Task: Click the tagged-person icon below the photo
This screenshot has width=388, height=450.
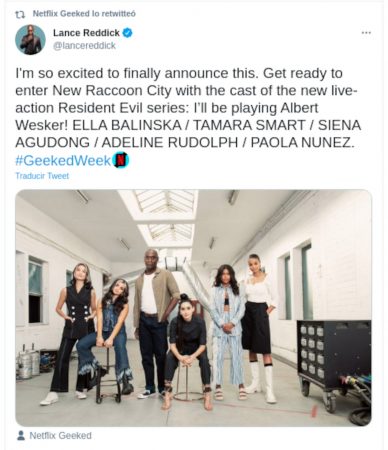Action: pyautogui.click(x=21, y=436)
